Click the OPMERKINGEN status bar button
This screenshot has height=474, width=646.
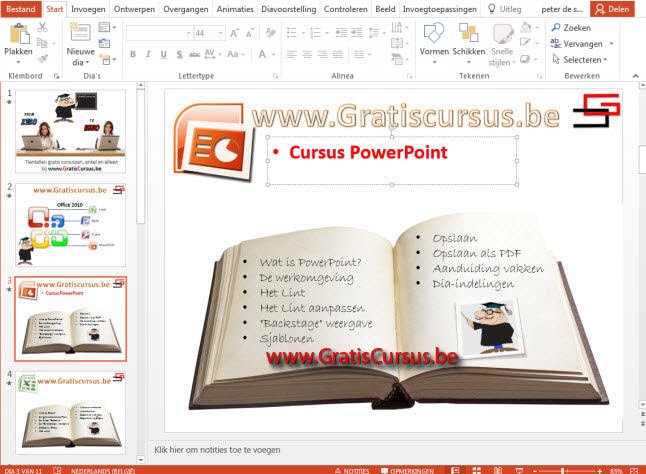(x=407, y=470)
